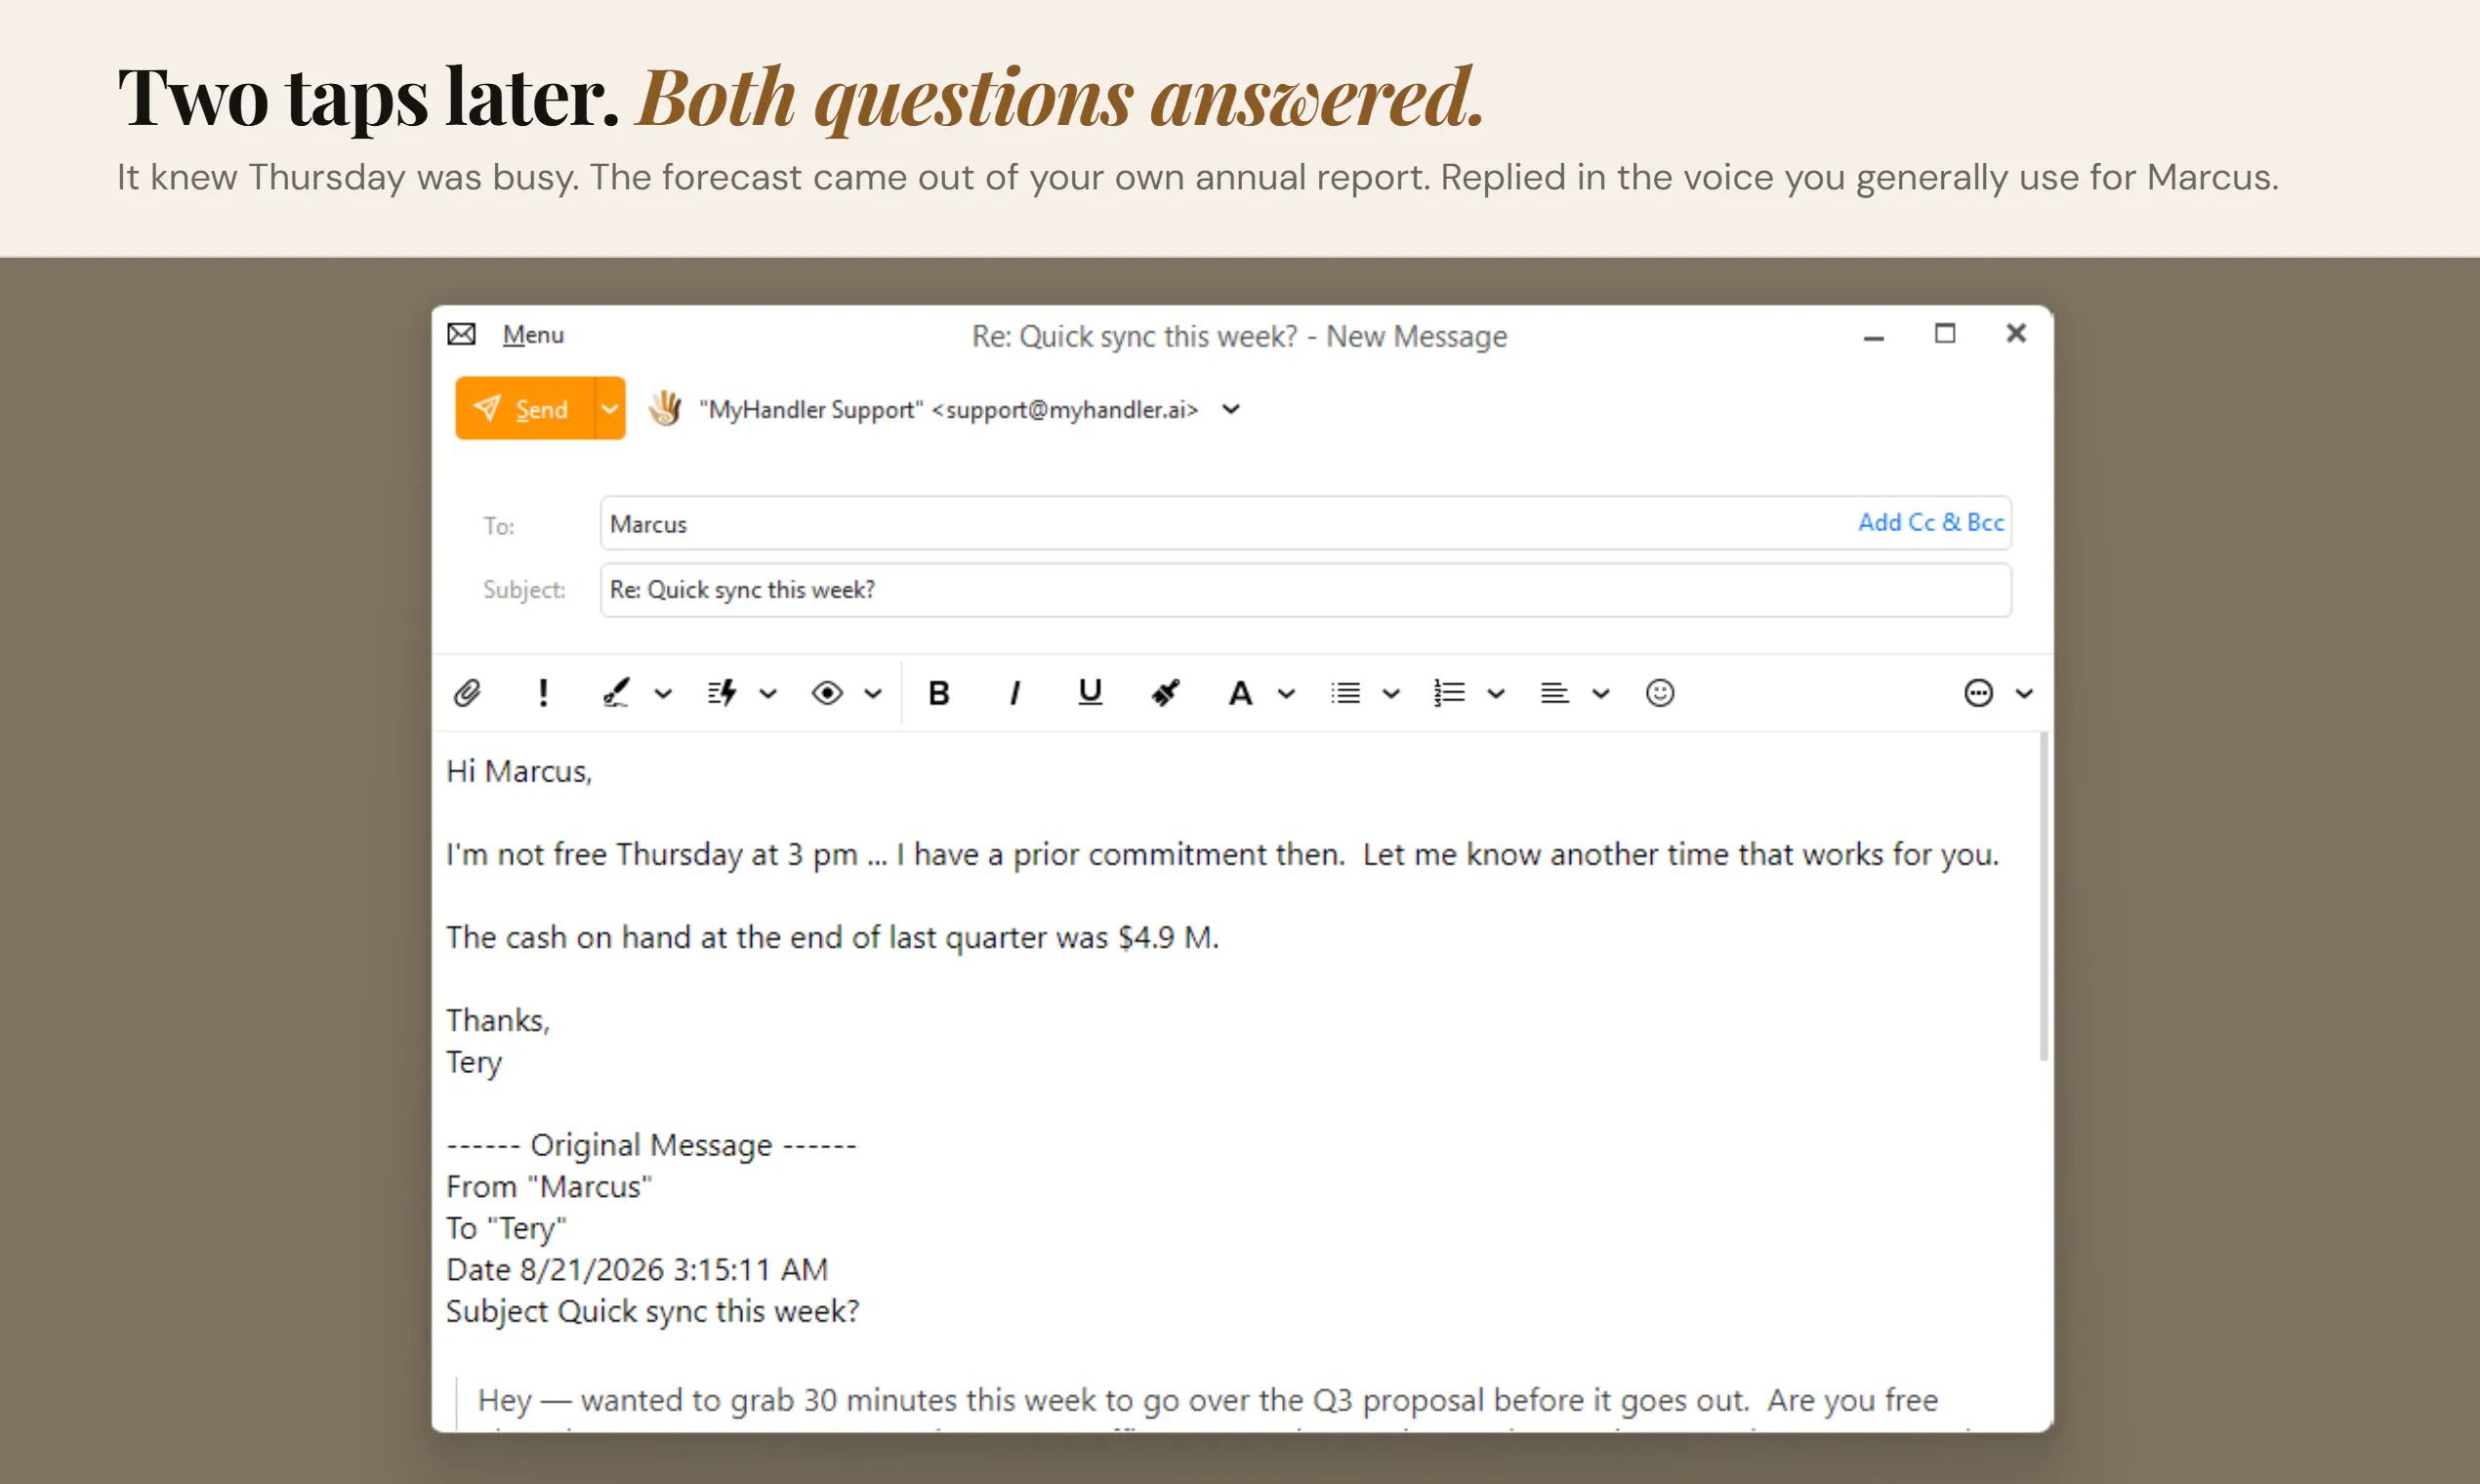The image size is (2480, 1484).
Task: Click the Date 8/21/2026 line
Action: 637,1269
